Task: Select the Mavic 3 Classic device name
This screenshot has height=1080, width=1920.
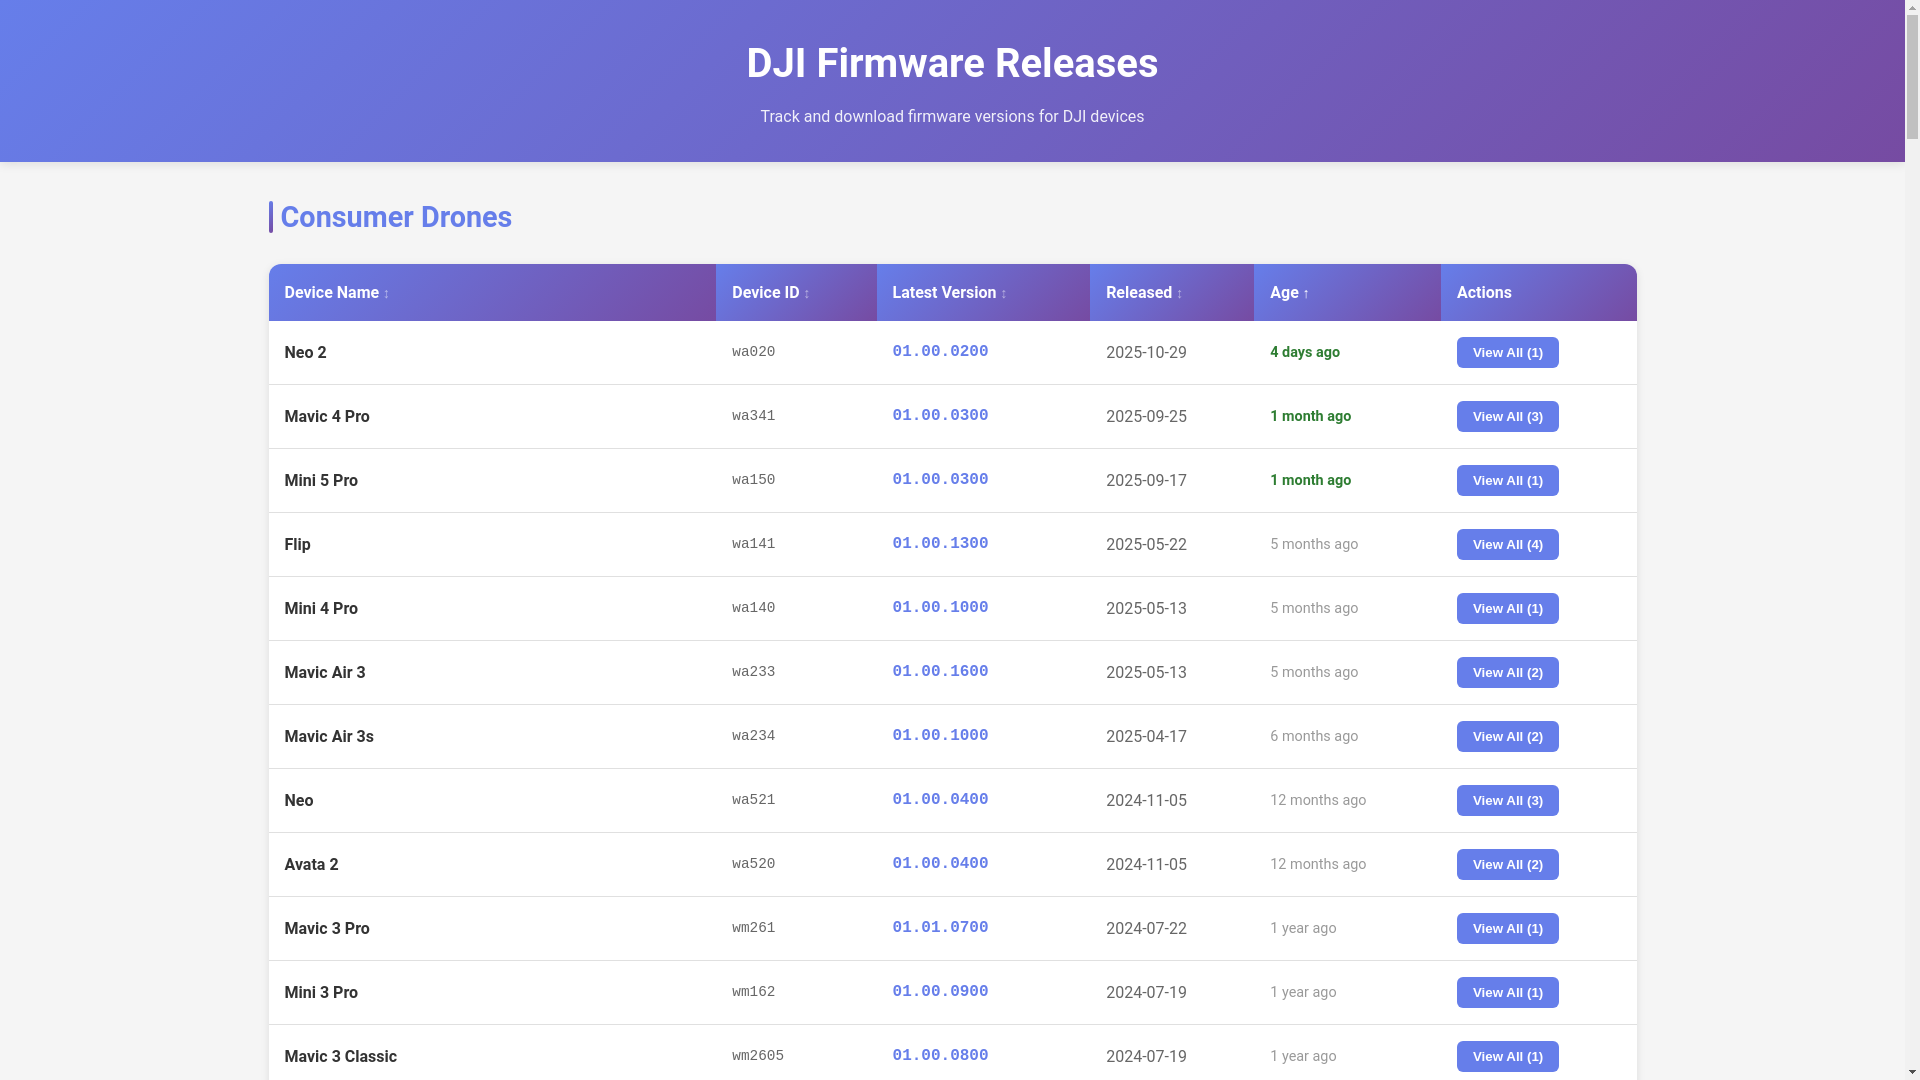Action: point(340,1057)
